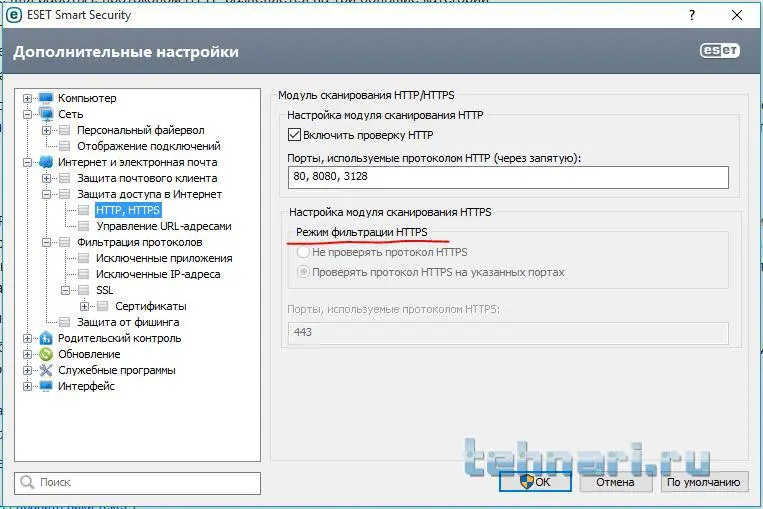Click the HTTPS ports field showing 443

[508, 333]
